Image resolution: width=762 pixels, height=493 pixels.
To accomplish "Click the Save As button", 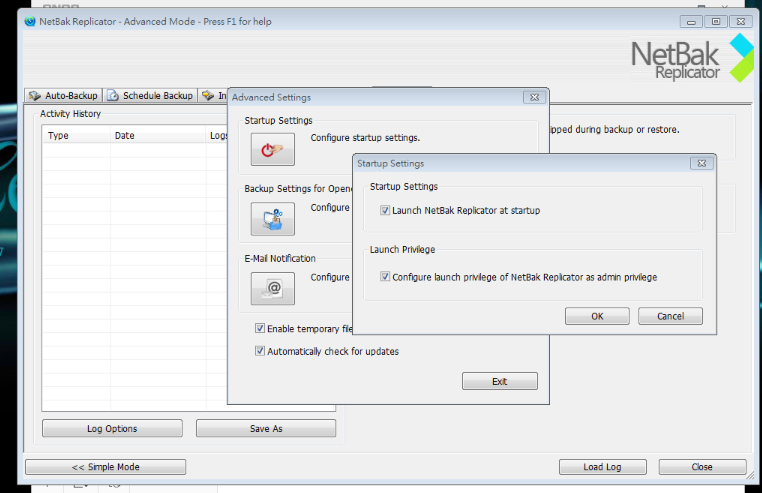I will pos(266,428).
